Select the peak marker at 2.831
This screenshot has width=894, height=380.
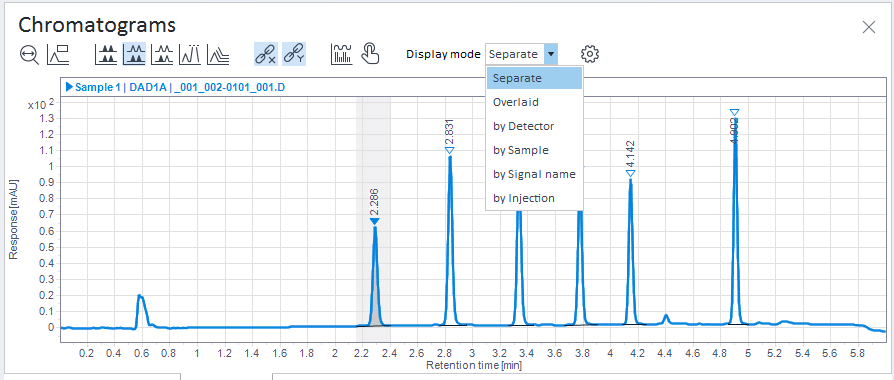coord(449,150)
